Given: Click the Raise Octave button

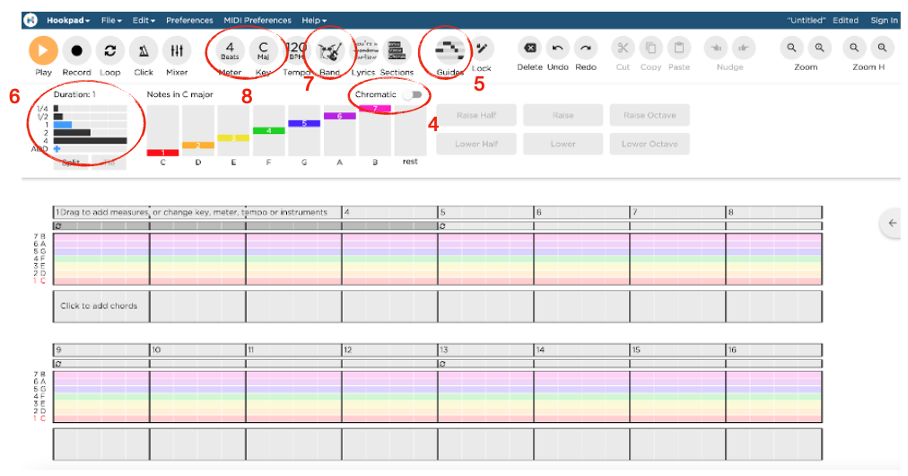Looking at the screenshot, I should coord(649,115).
